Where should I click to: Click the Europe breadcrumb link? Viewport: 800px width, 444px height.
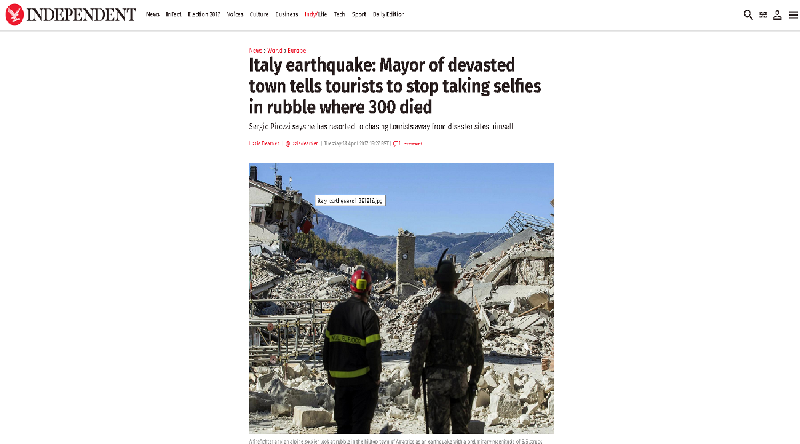tap(296, 51)
